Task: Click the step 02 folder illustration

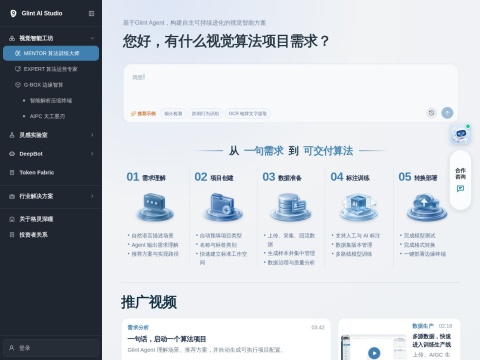Action: (x=223, y=207)
